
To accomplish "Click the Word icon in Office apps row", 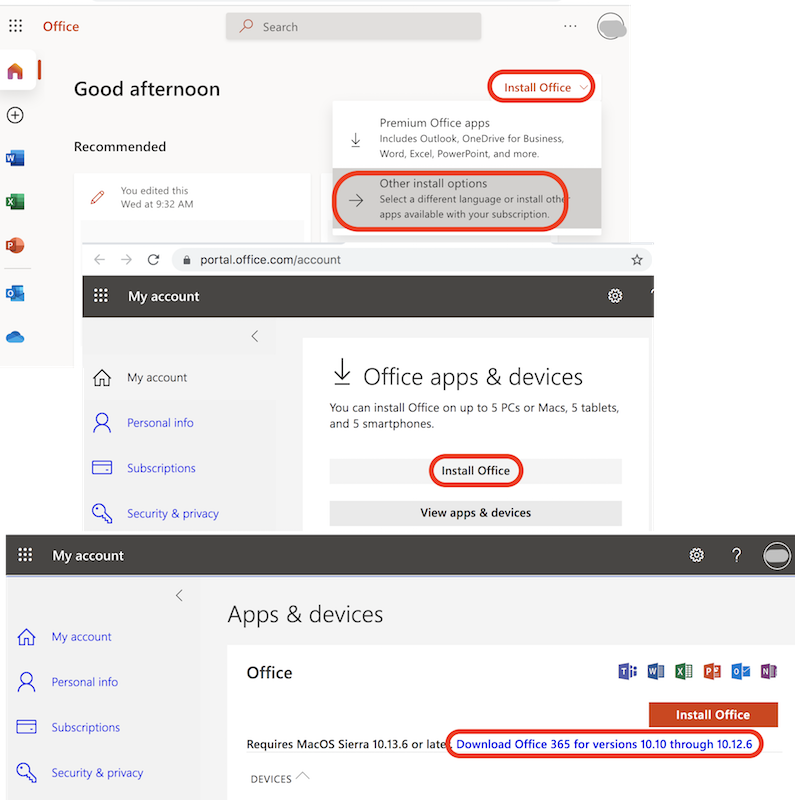I will (656, 671).
